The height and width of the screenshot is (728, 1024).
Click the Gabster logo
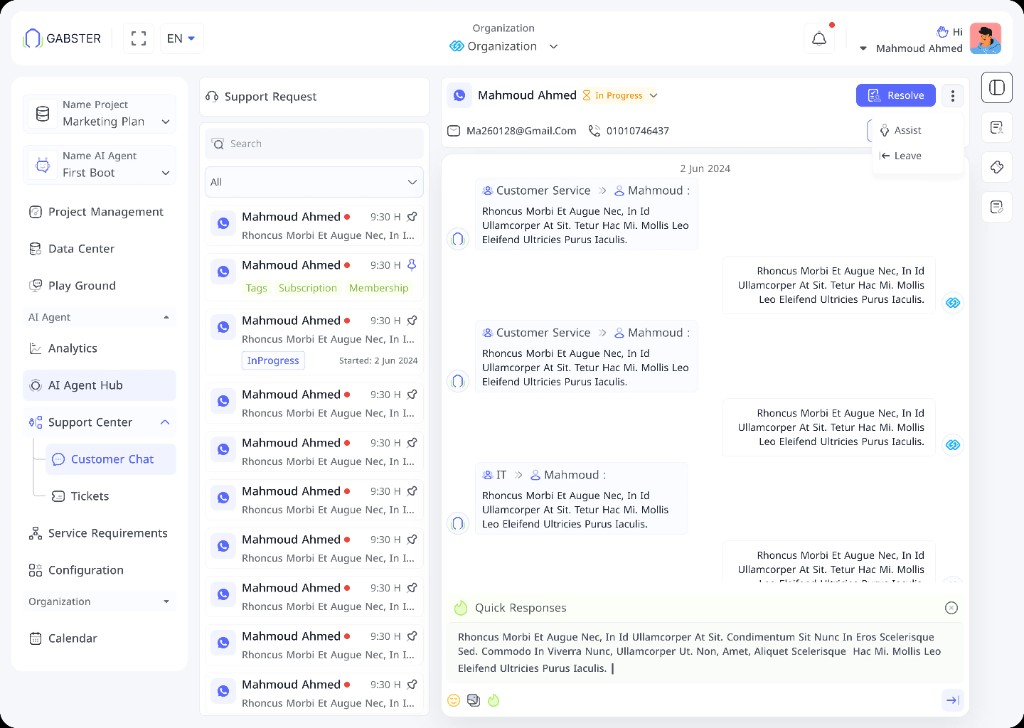[x=63, y=39]
